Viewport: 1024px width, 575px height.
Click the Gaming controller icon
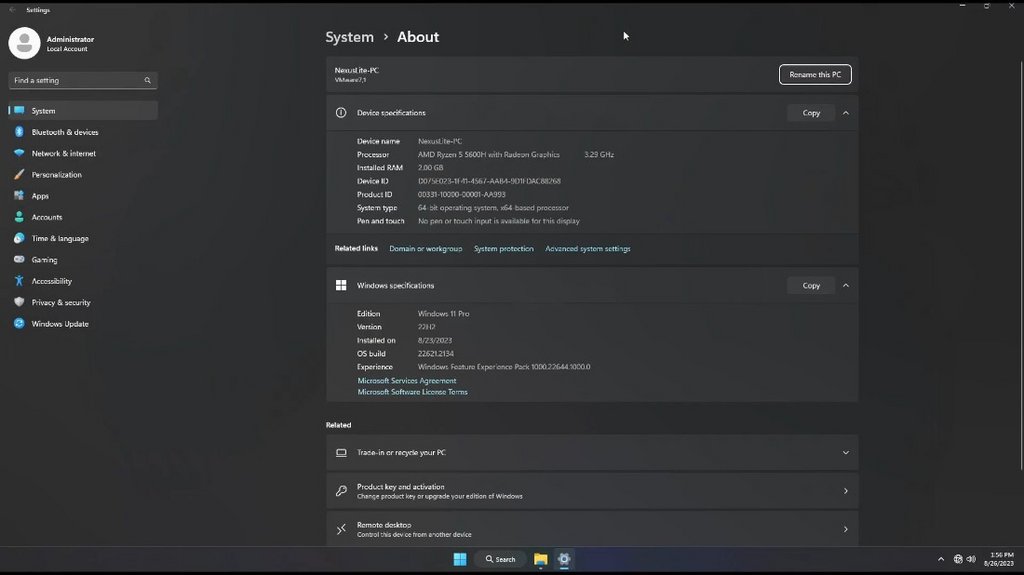19,259
